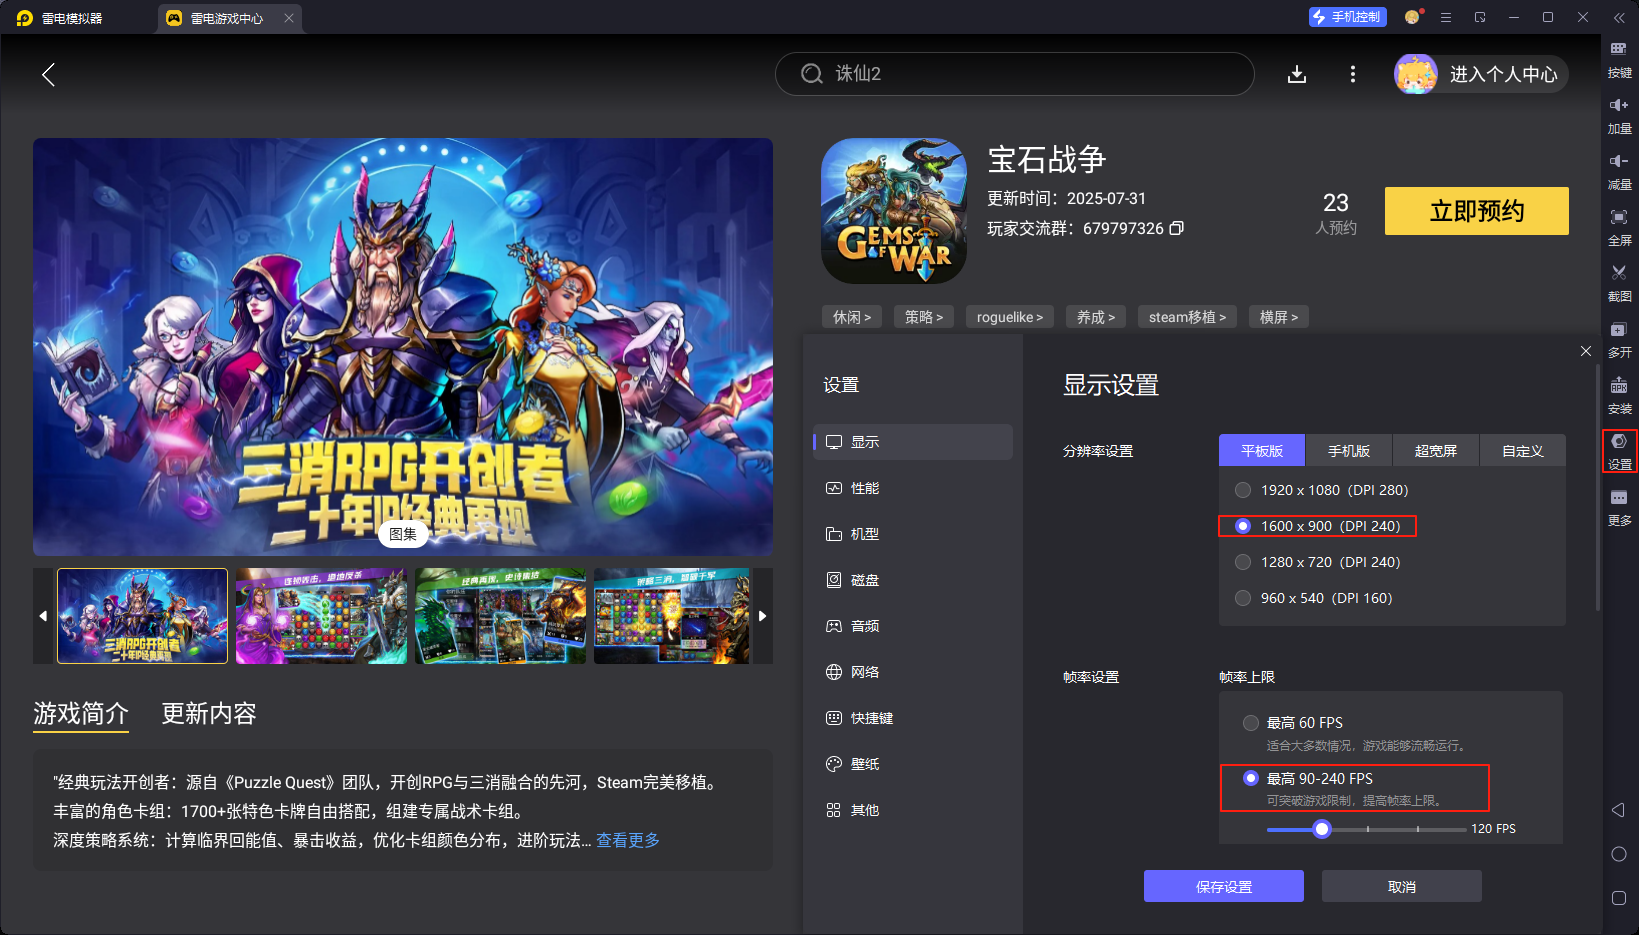The image size is (1639, 935).
Task: Collapse the right sidebar with double chevron
Action: [x=1619, y=17]
